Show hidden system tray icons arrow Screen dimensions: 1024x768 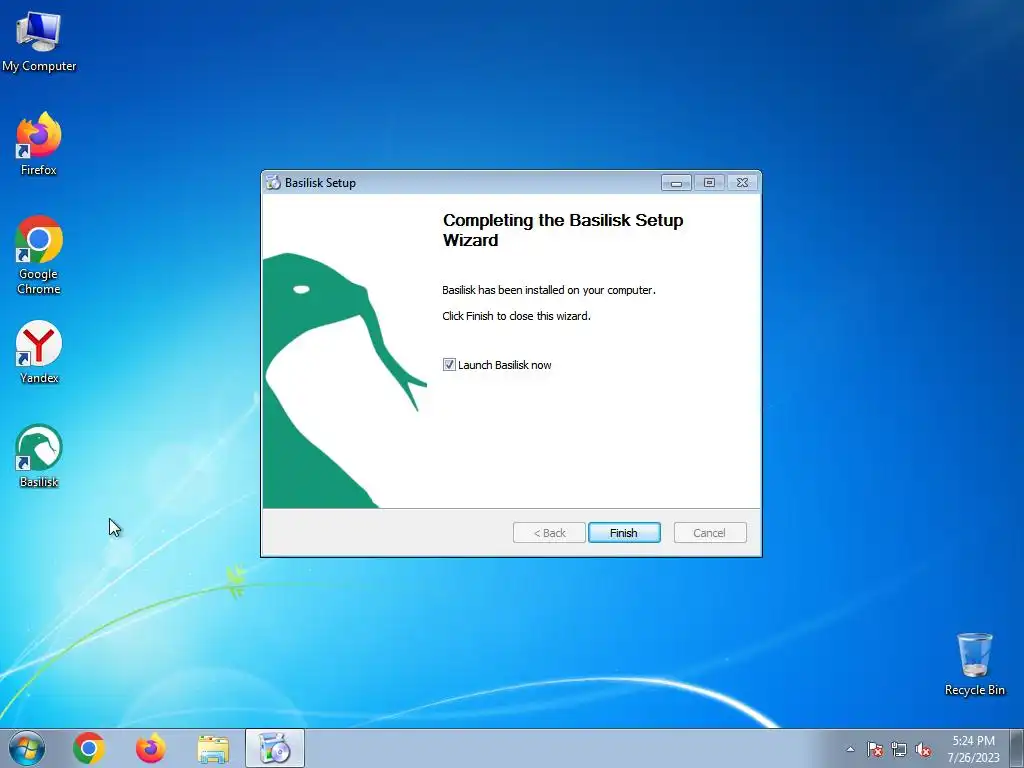click(x=850, y=749)
